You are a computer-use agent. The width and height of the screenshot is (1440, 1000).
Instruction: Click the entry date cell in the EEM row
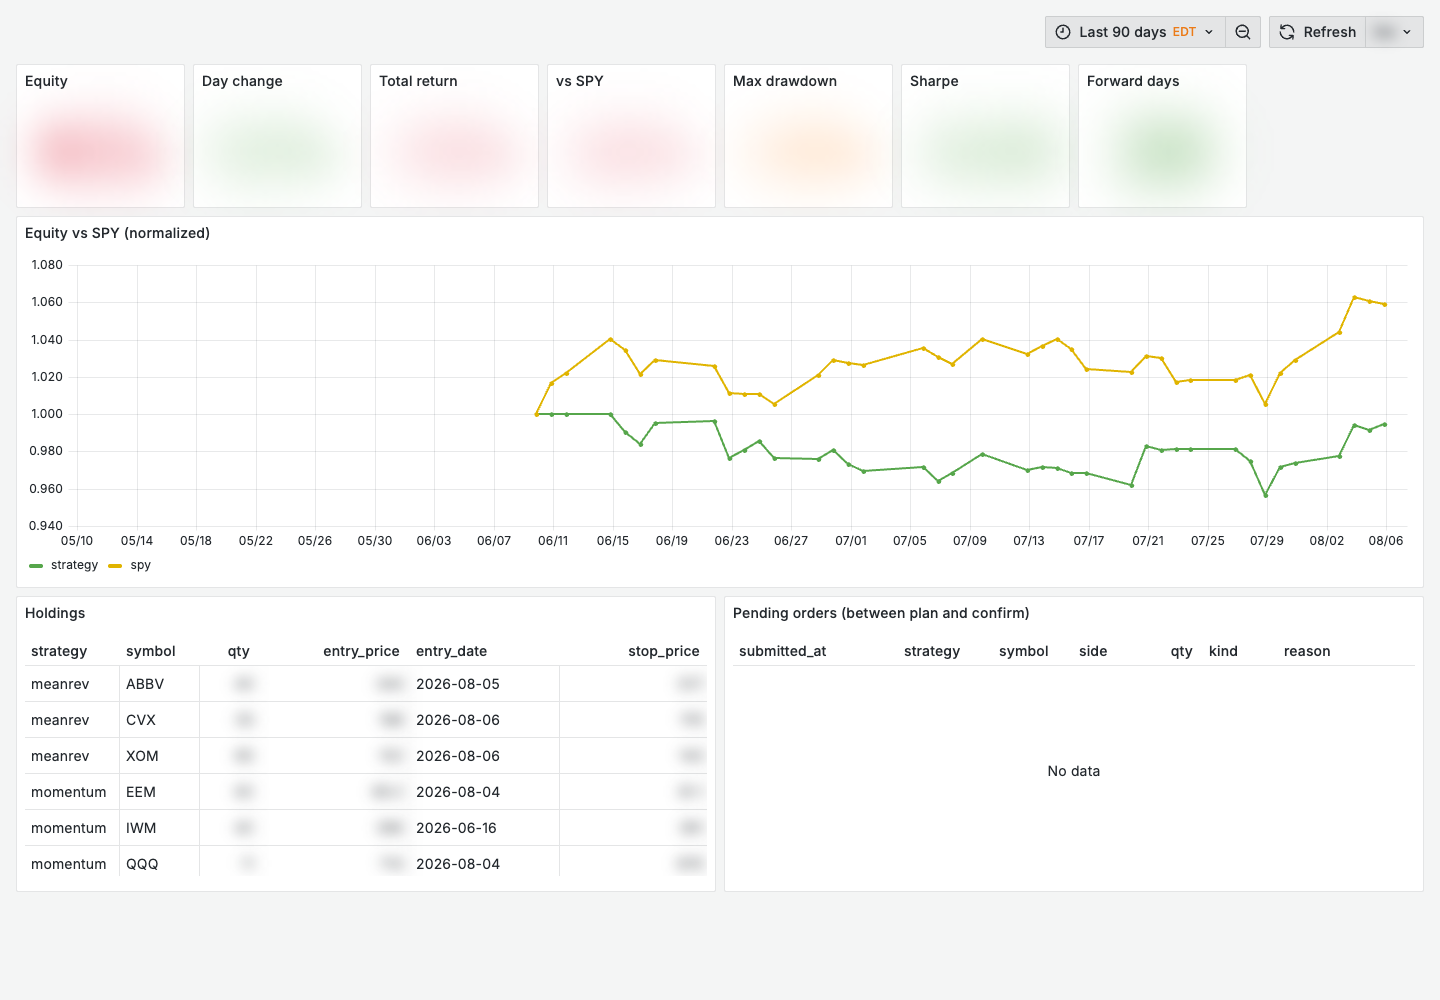tap(485, 792)
